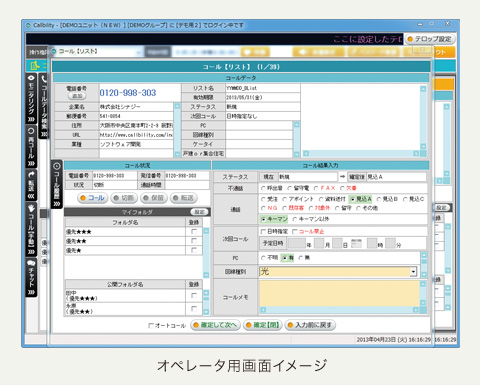Click the 確定して次へ button
The image size is (480, 385).
point(215,325)
